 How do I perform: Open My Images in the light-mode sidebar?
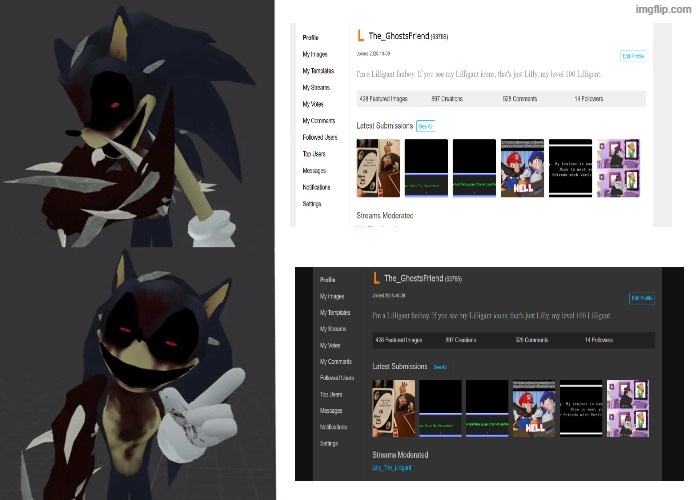315,54
